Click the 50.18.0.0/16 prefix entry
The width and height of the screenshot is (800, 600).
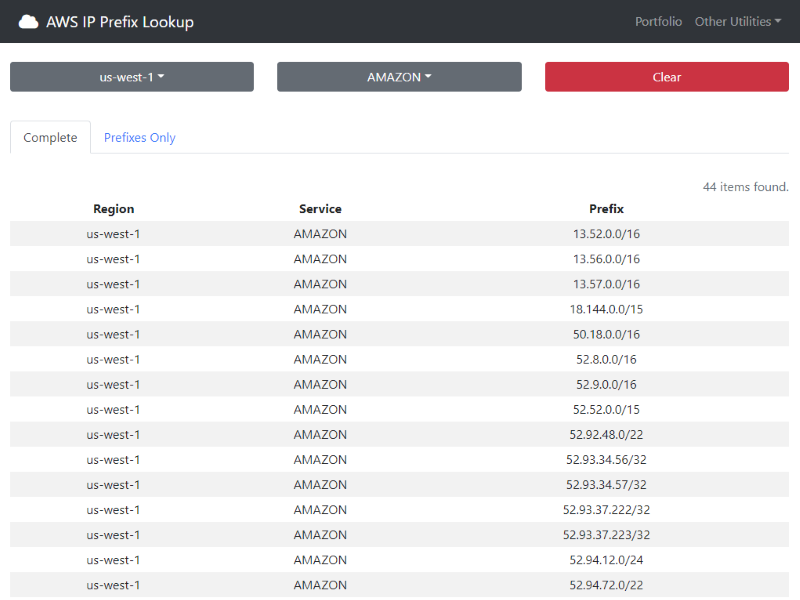(606, 334)
